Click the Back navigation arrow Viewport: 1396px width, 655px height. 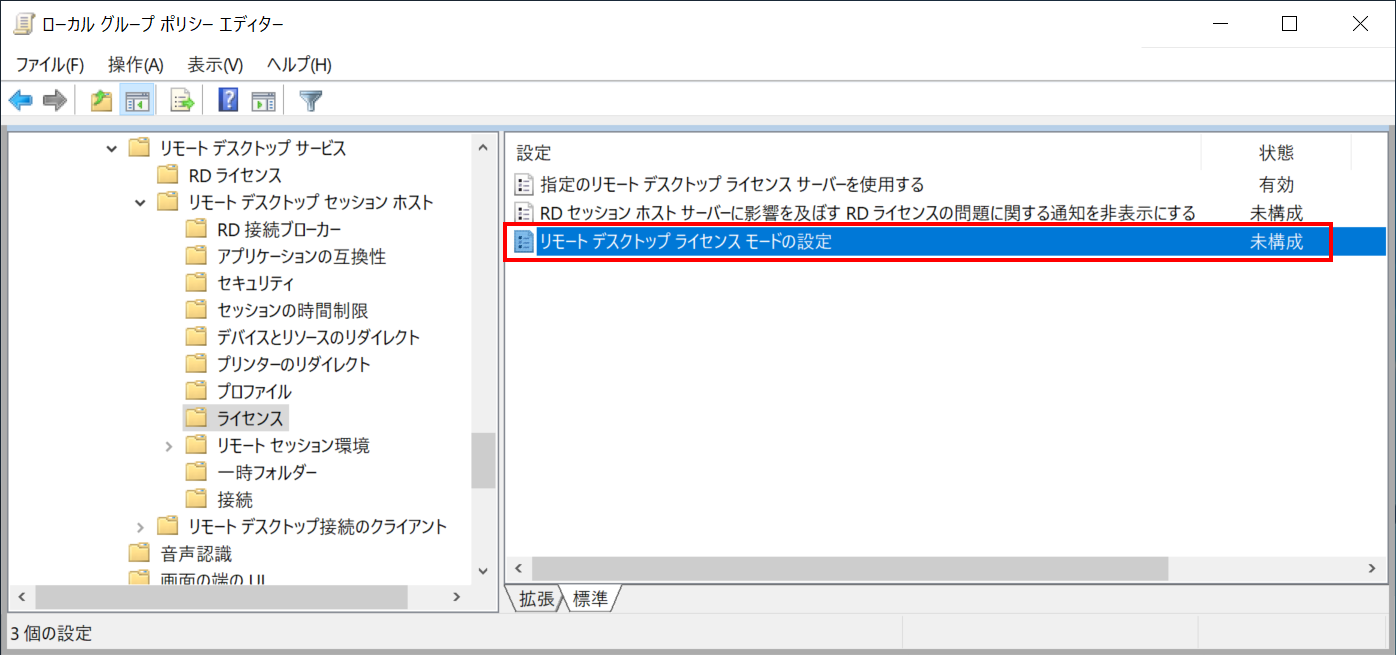[x=21, y=98]
